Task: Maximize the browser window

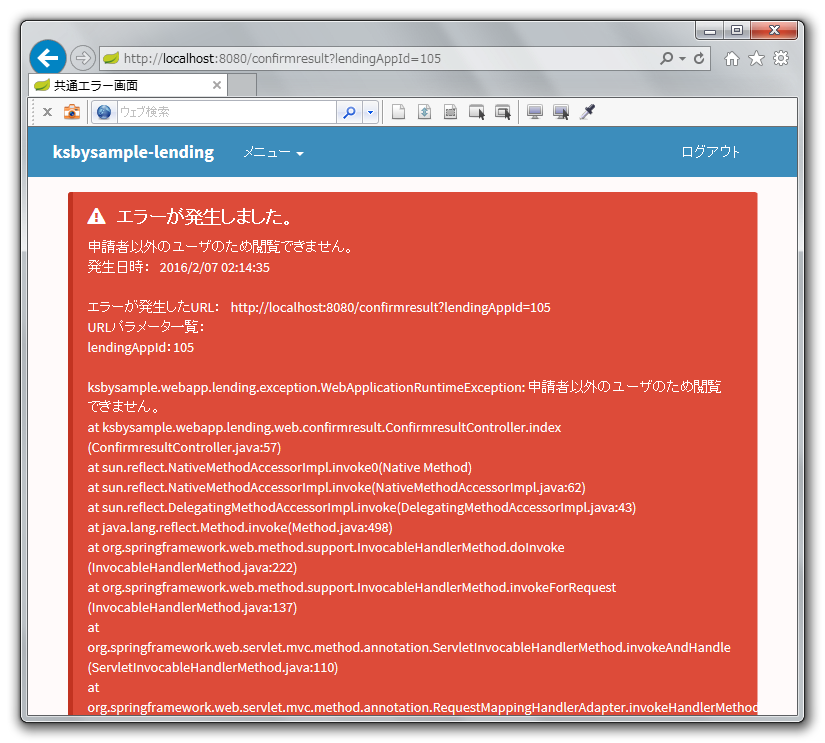Action: click(737, 31)
